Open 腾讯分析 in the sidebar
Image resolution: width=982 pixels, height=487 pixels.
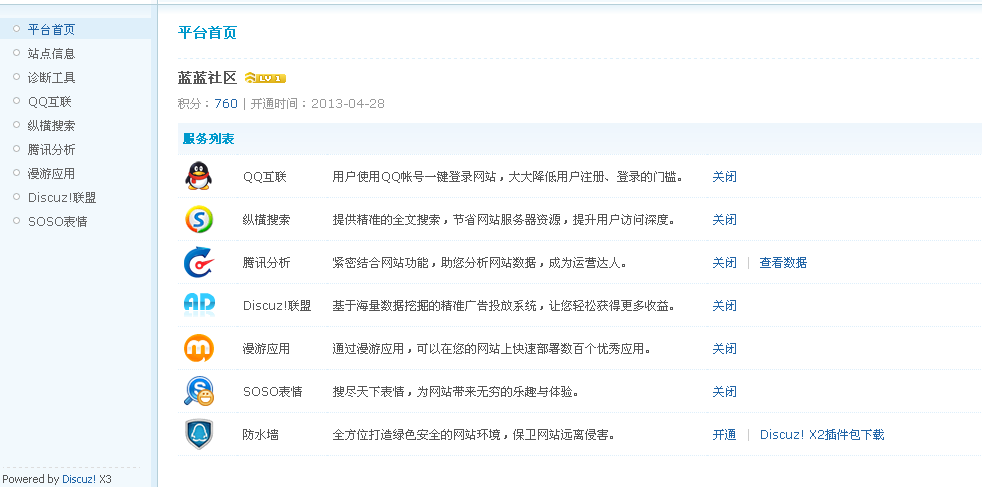click(51, 150)
